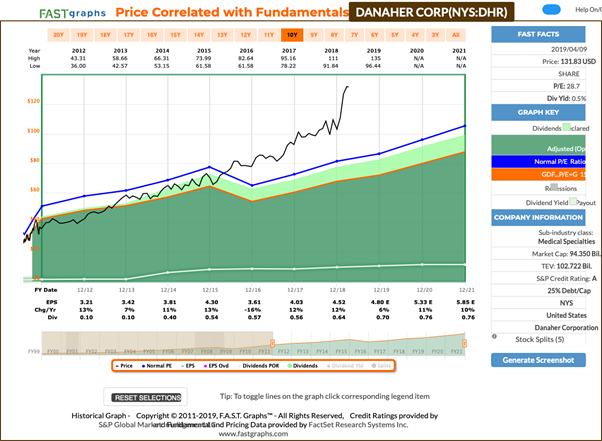Toggle the EPS legend item
This screenshot has width=602, height=441.
188,366
